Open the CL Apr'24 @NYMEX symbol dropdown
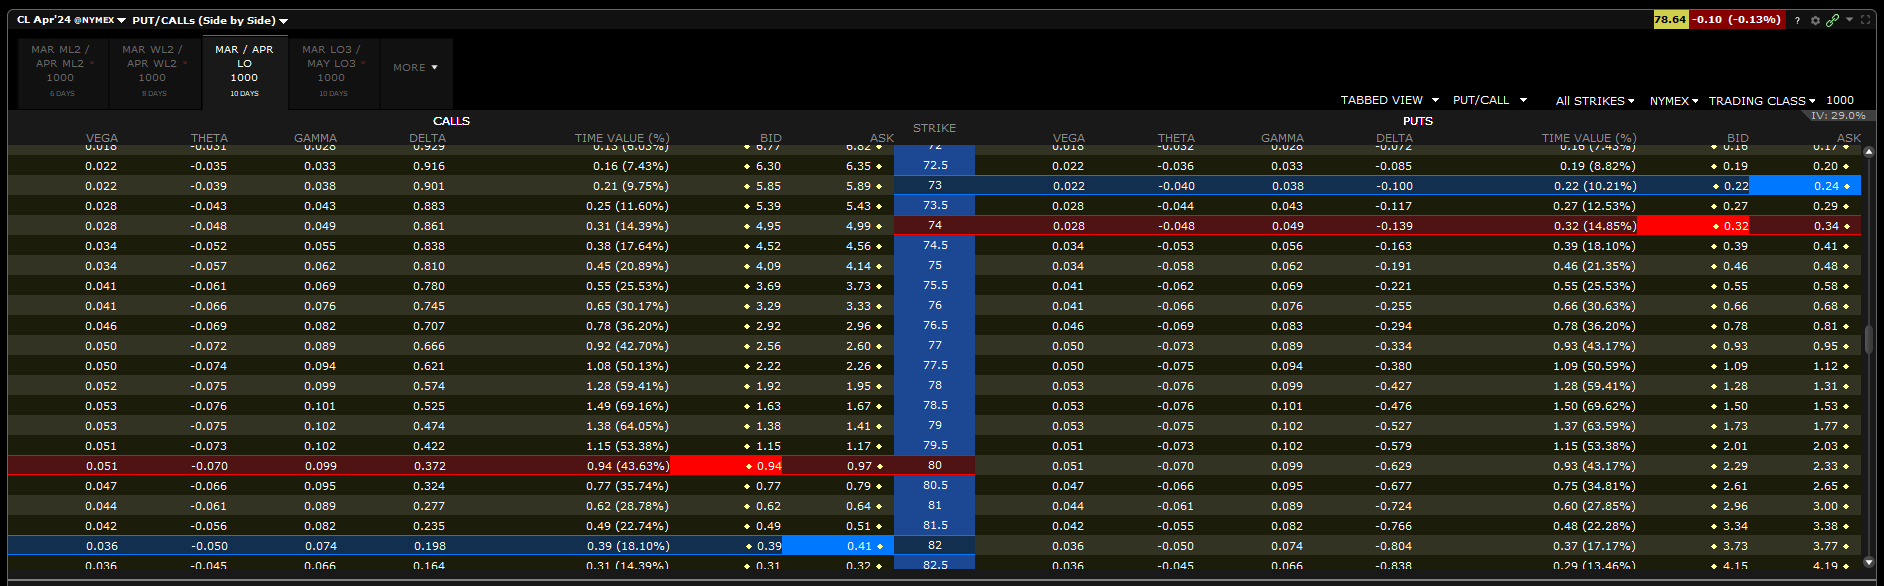The height and width of the screenshot is (586, 1884). coord(71,20)
